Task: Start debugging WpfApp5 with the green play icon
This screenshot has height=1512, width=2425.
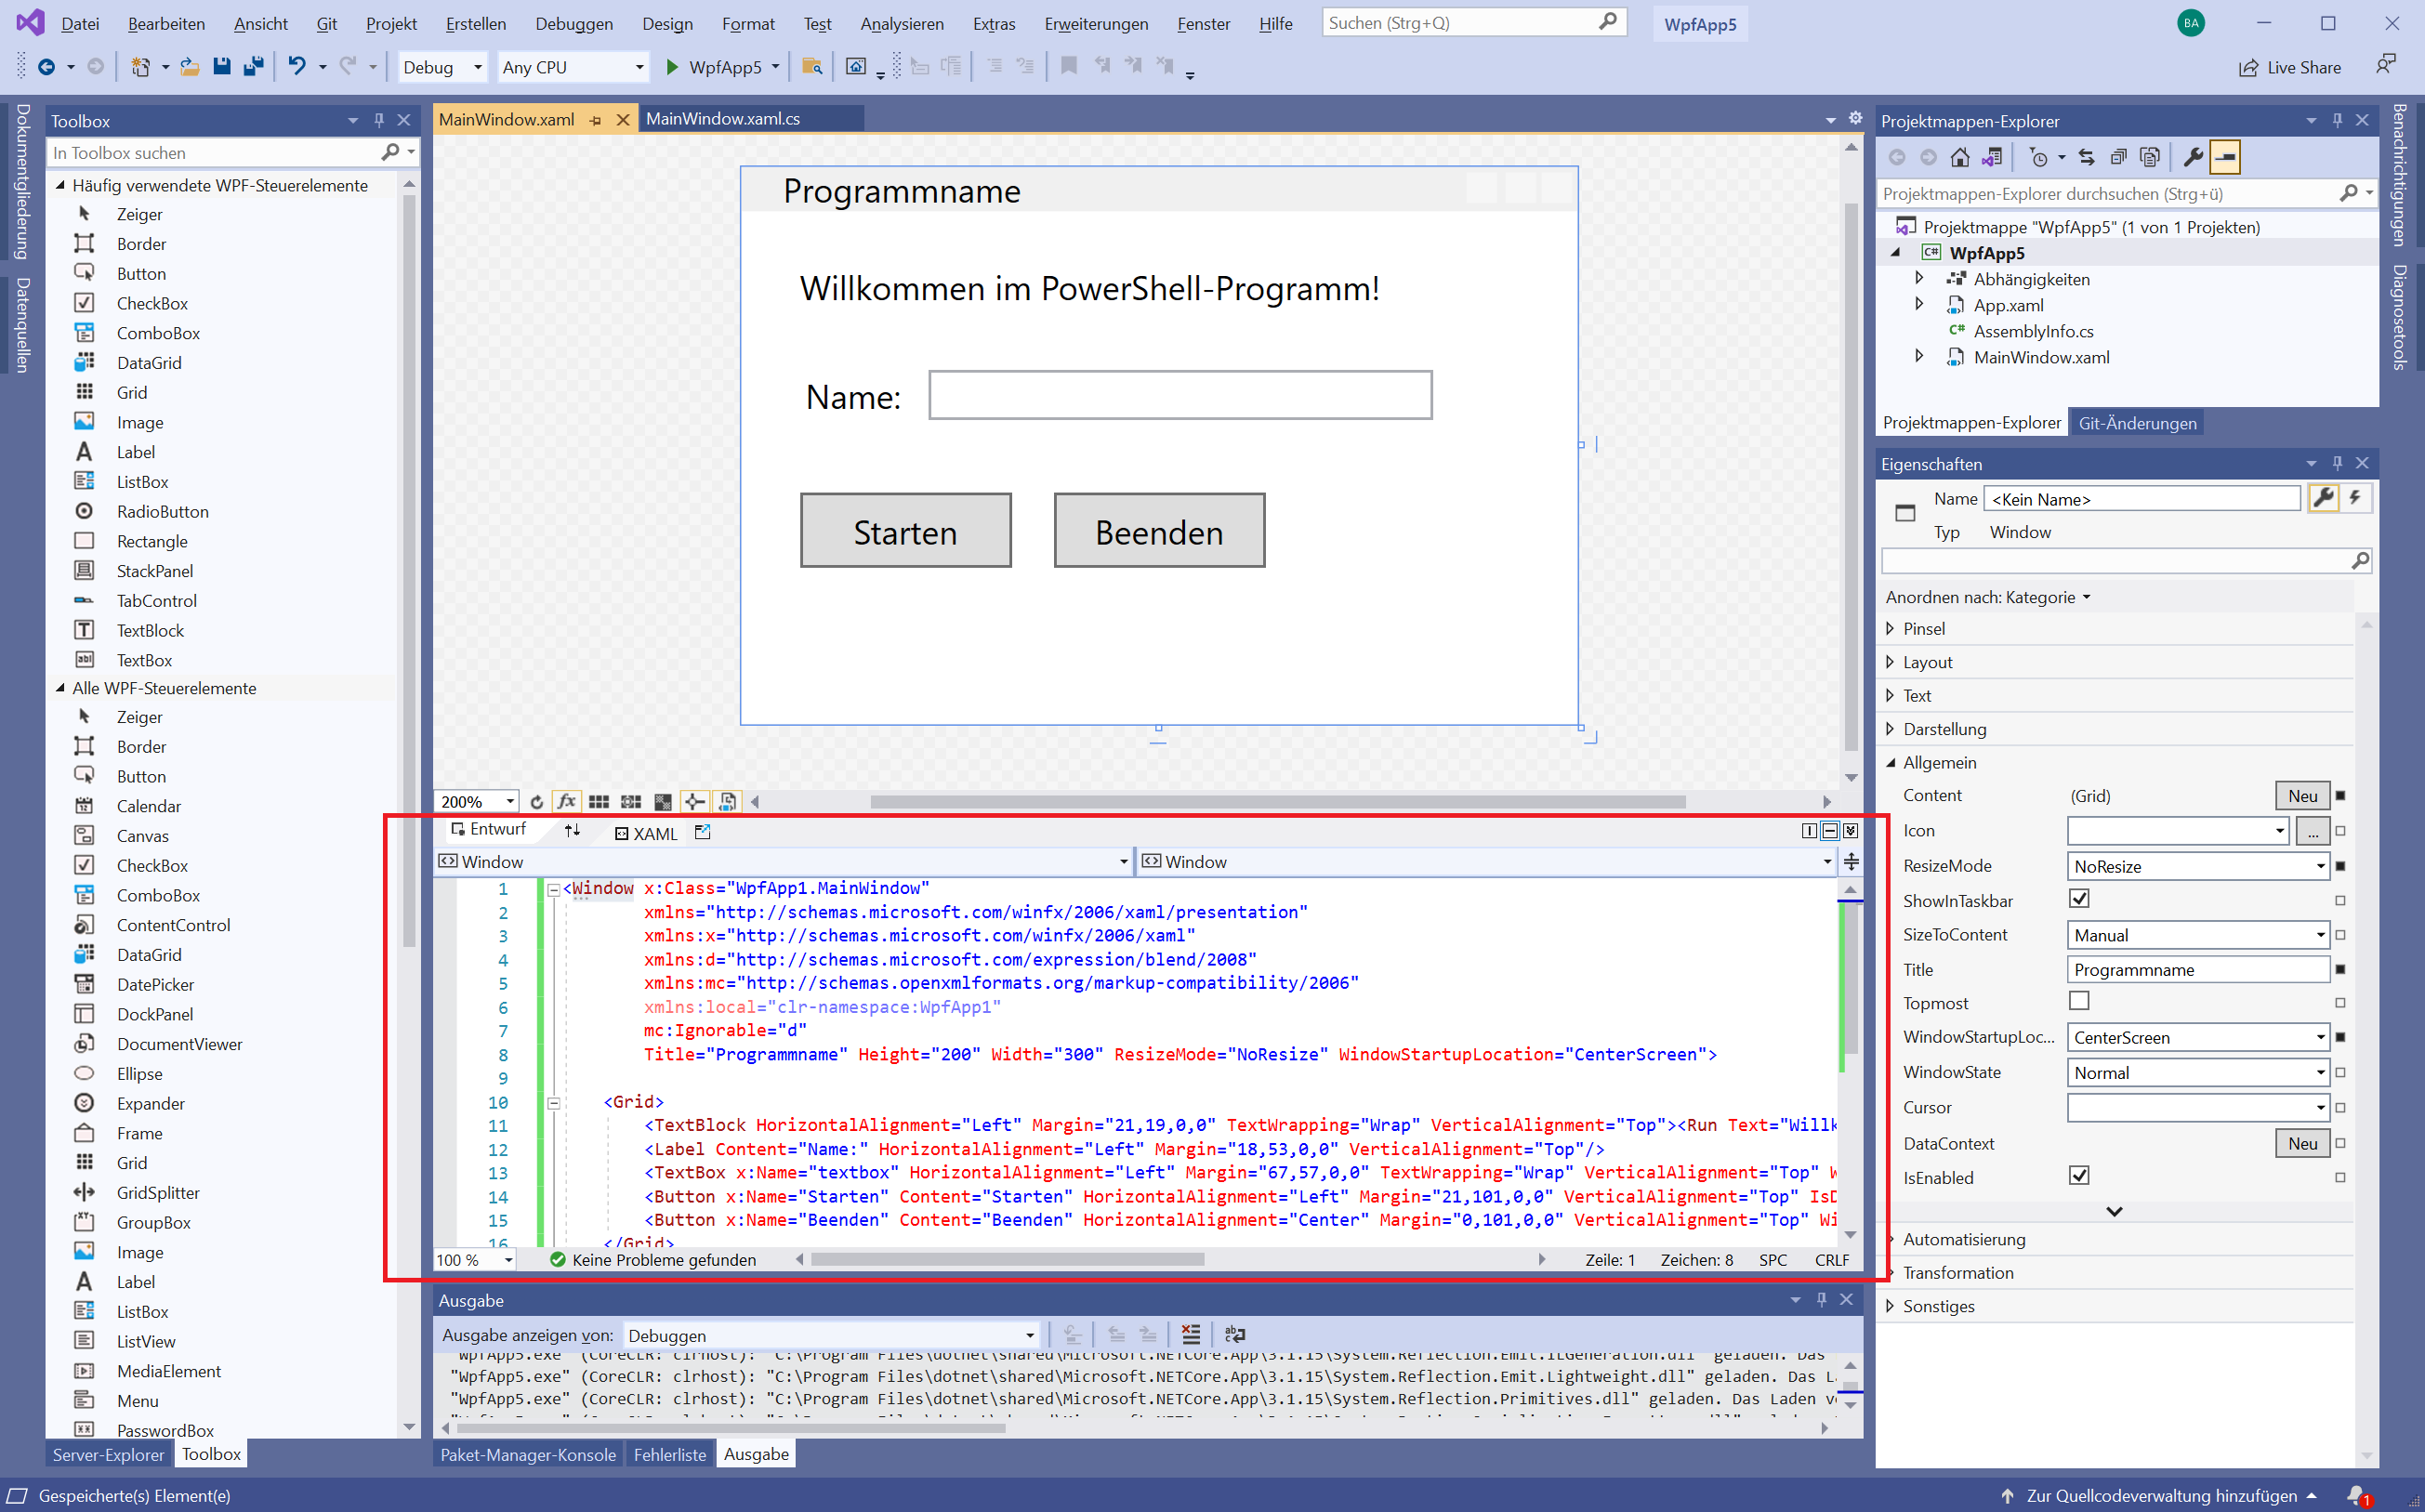Action: click(x=671, y=67)
